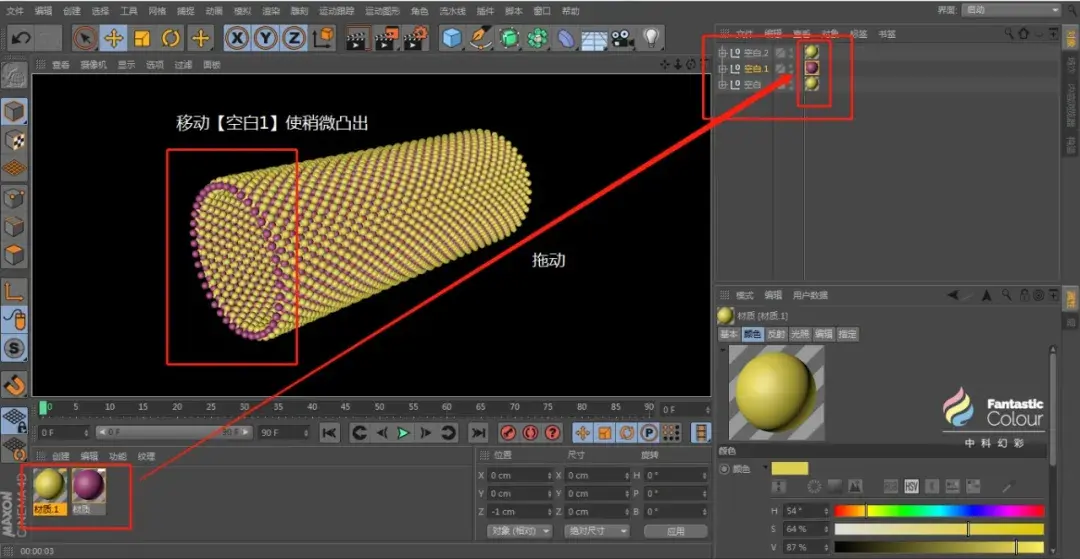
Task: Open the 对象 (相对) dropdown
Action: pos(519,531)
